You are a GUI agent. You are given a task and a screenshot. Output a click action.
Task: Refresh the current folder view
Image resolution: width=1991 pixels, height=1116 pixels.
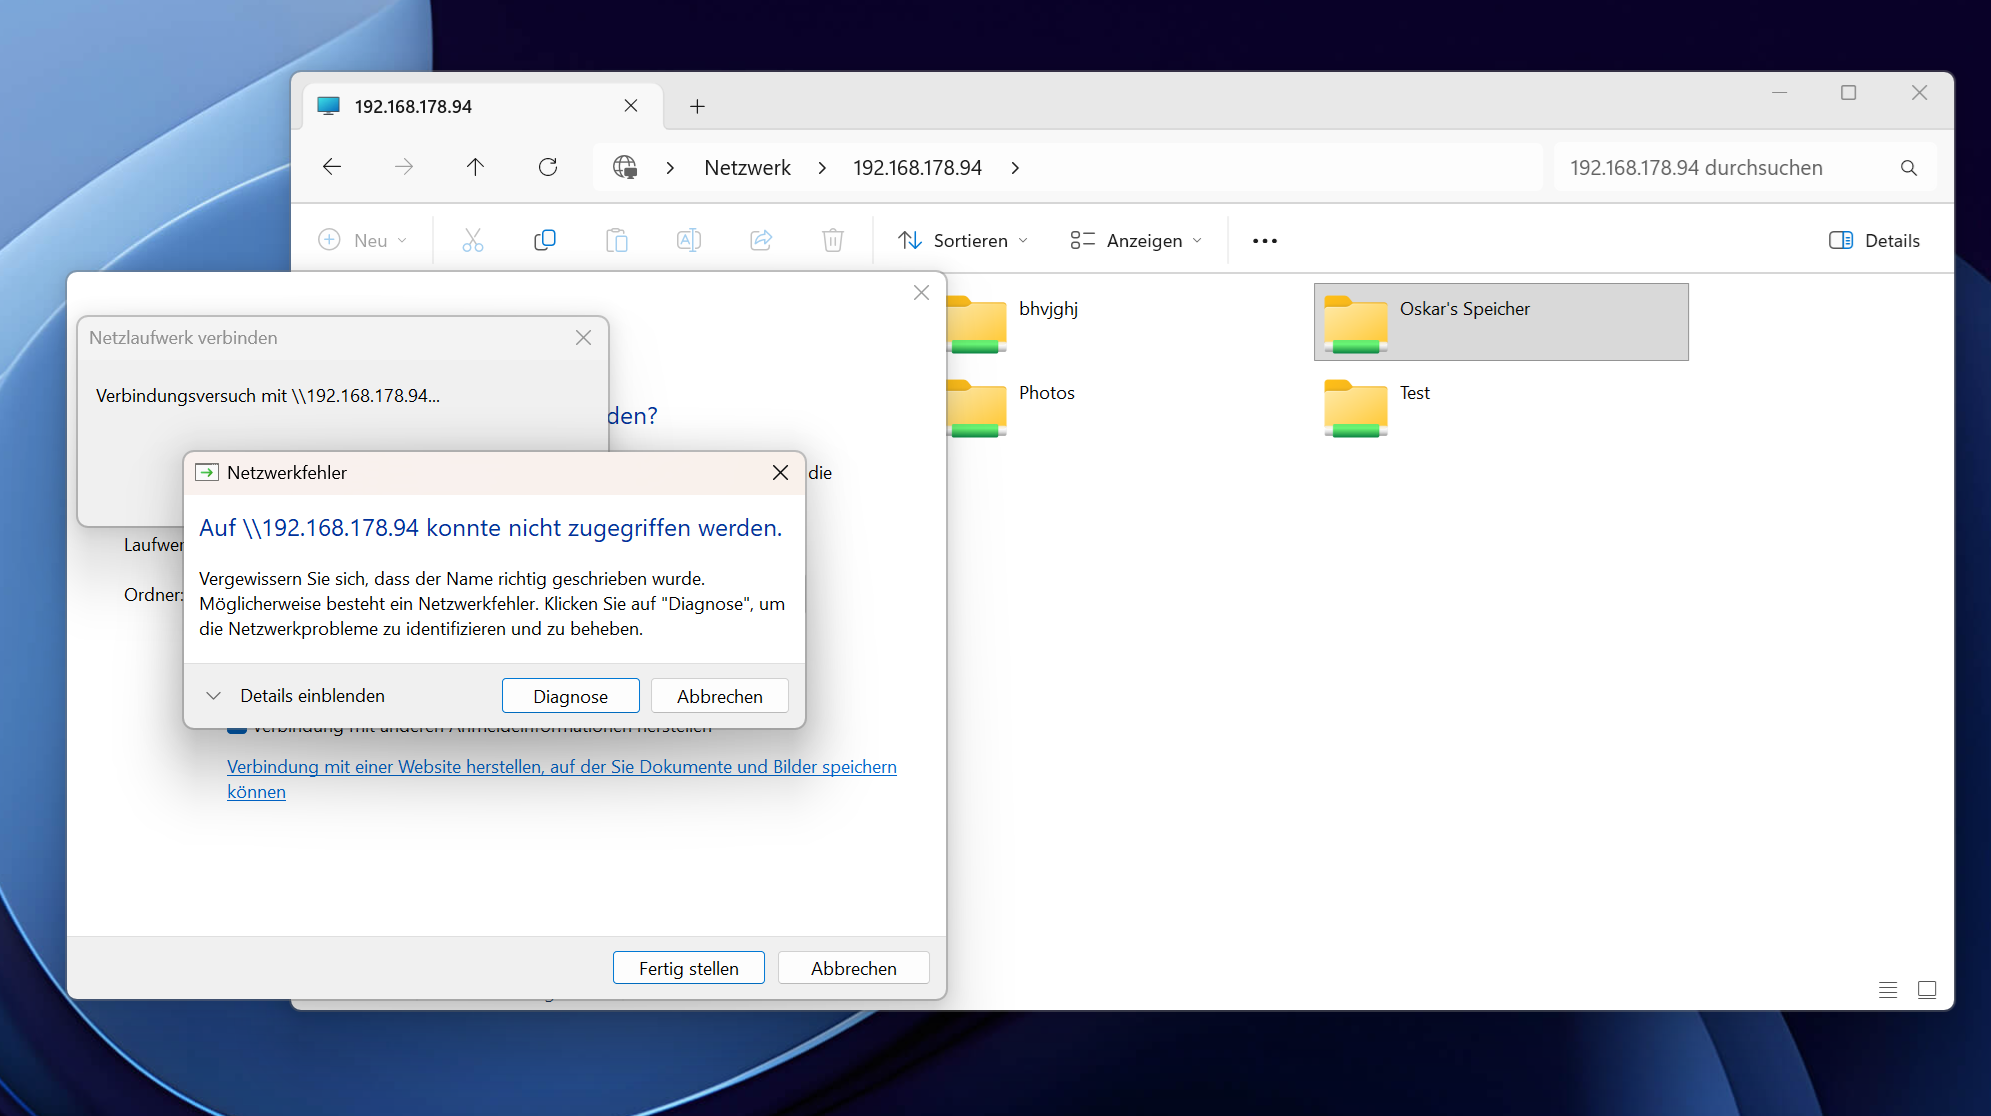[548, 167]
